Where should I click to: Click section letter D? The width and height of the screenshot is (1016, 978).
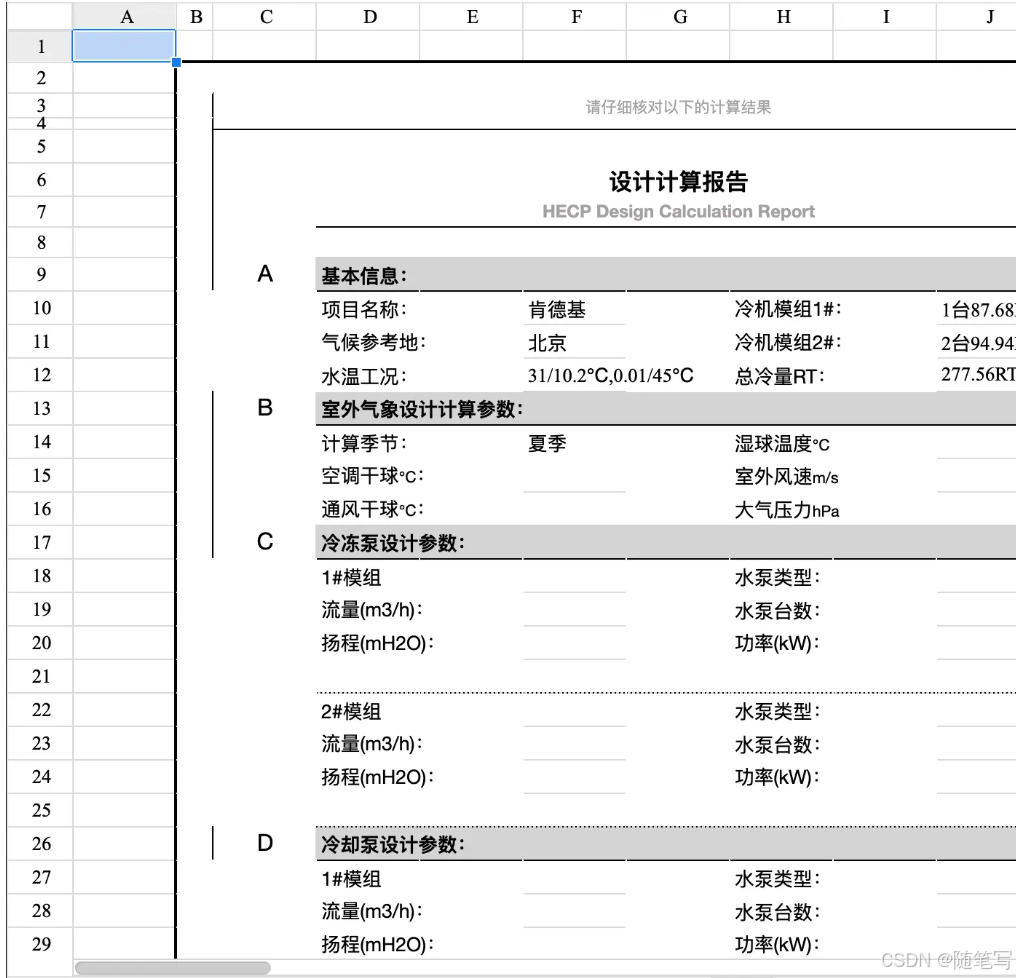pos(265,843)
